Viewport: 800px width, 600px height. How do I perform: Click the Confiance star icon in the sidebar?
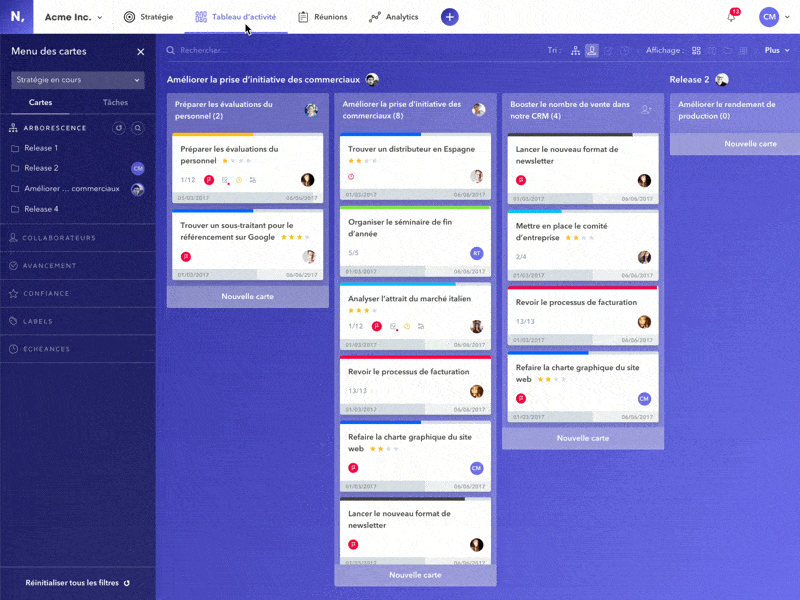click(x=14, y=293)
